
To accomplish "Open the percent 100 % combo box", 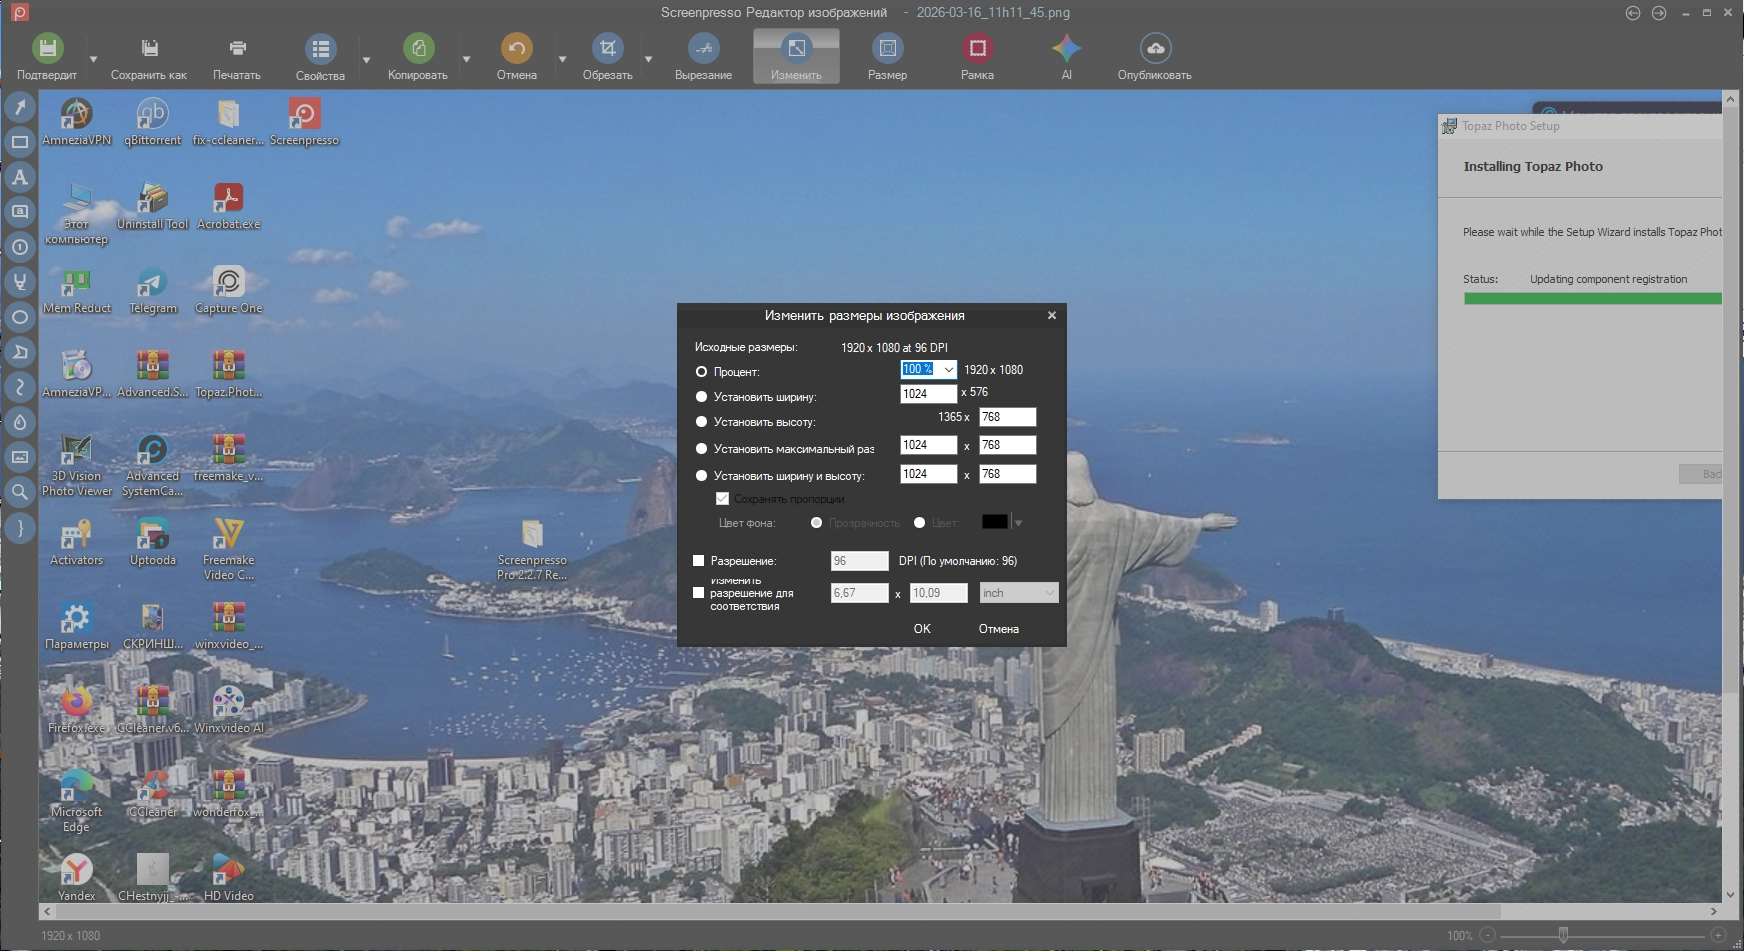I will click(x=948, y=370).
